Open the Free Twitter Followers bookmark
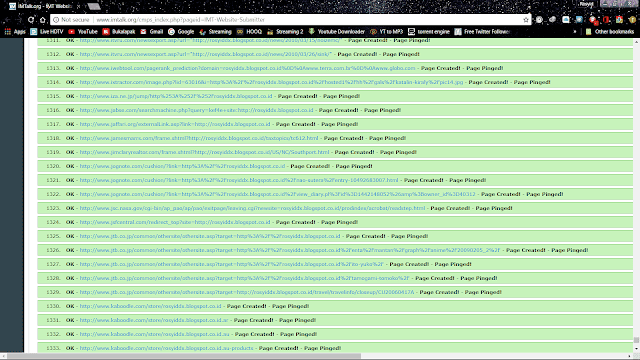 point(482,31)
